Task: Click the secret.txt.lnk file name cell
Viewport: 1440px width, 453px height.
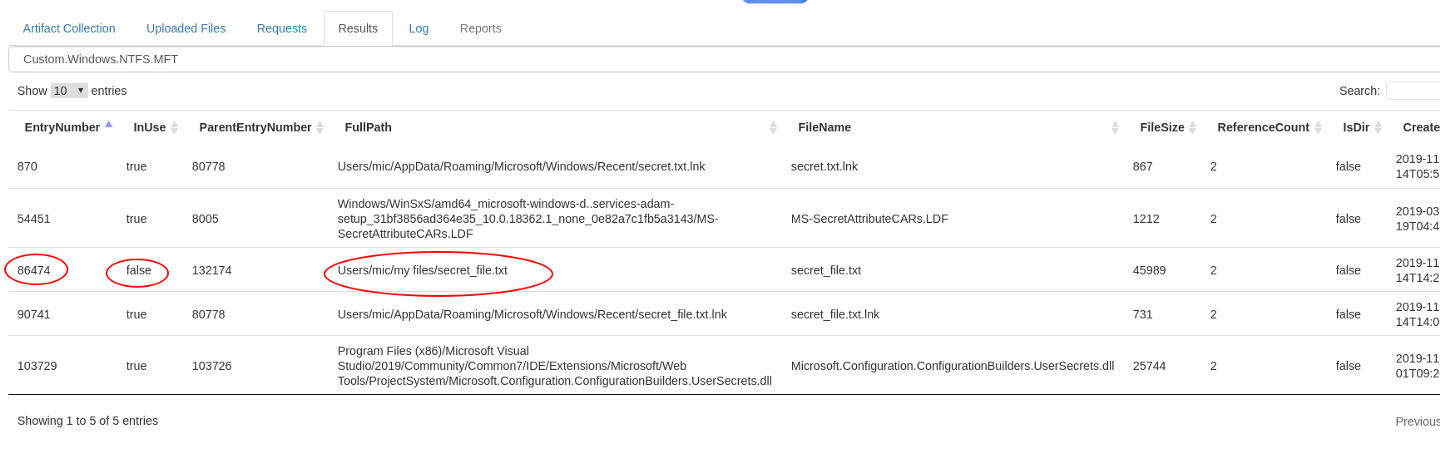Action: pyautogui.click(x=824, y=166)
